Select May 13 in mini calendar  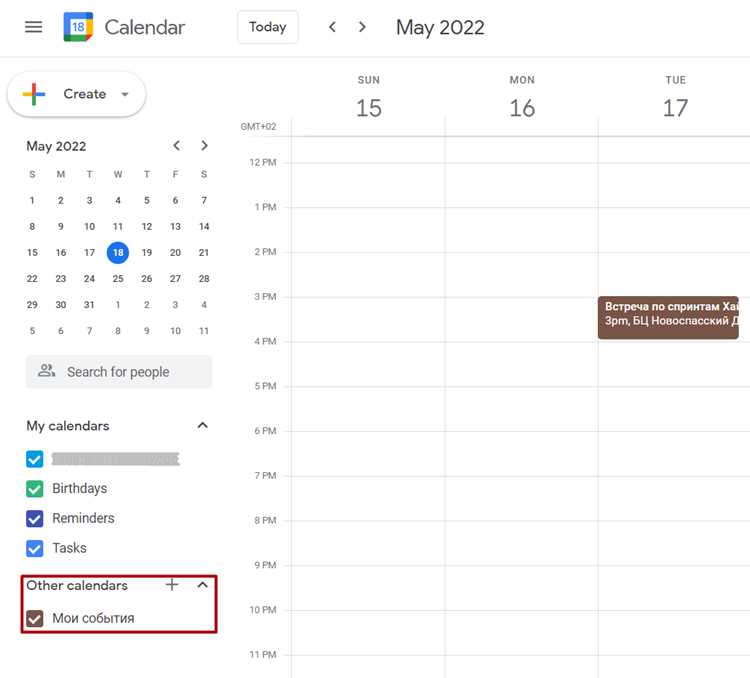coord(176,226)
